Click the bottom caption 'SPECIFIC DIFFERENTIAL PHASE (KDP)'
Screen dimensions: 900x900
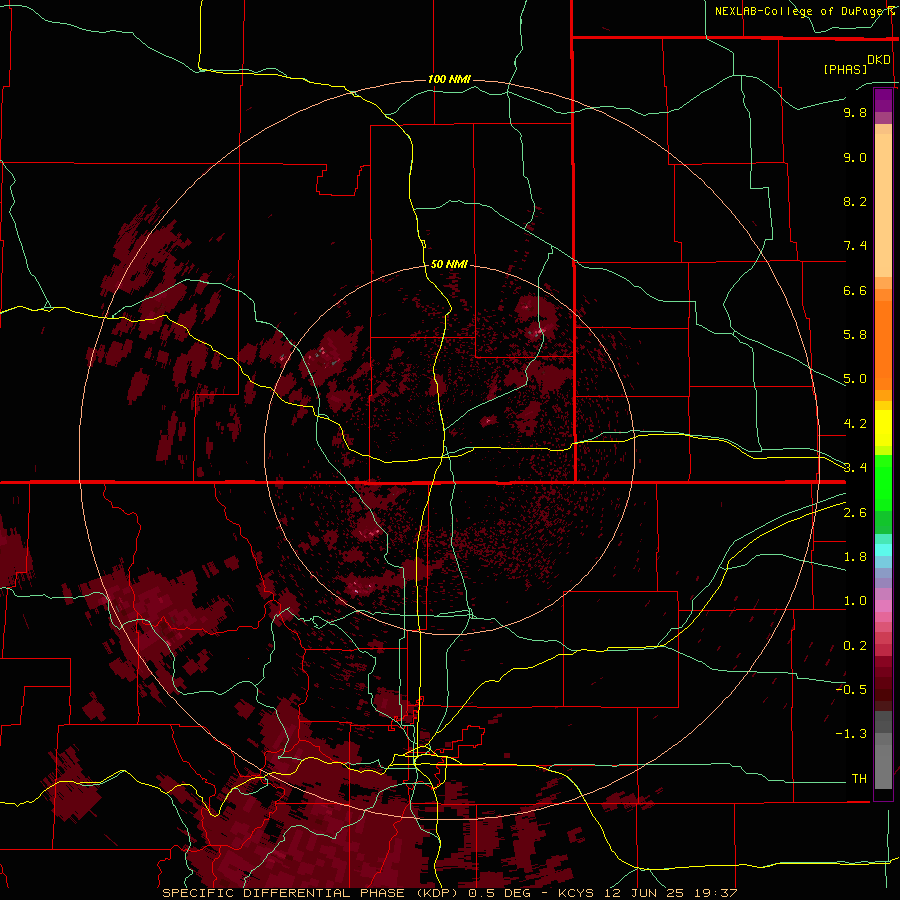tap(313, 893)
